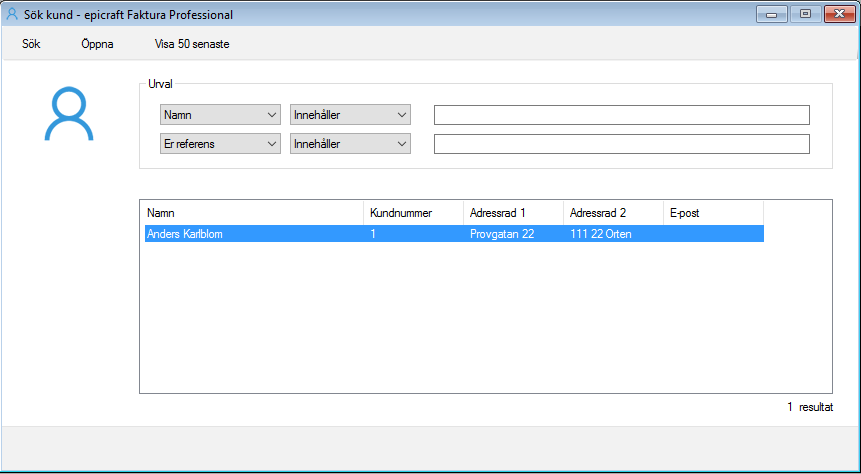Sort by Adressrad 1 column header

coord(513,213)
